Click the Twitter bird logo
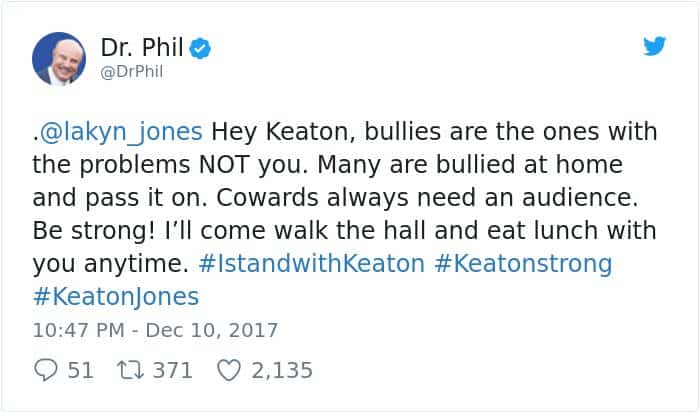This screenshot has height=413, width=700. click(x=653, y=47)
